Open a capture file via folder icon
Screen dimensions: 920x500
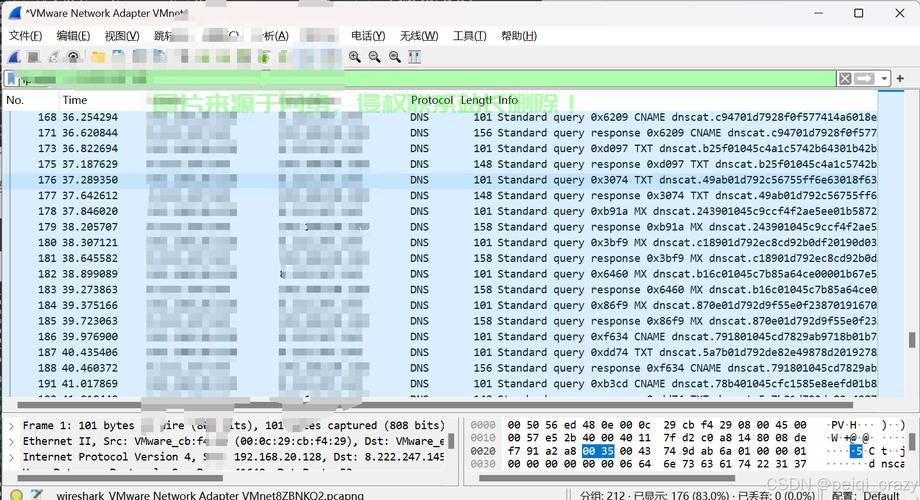tap(98, 57)
